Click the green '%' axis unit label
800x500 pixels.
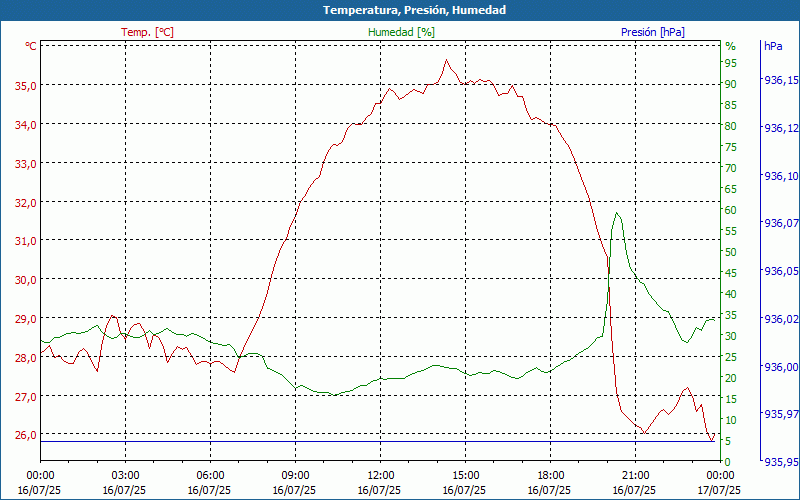(x=730, y=46)
